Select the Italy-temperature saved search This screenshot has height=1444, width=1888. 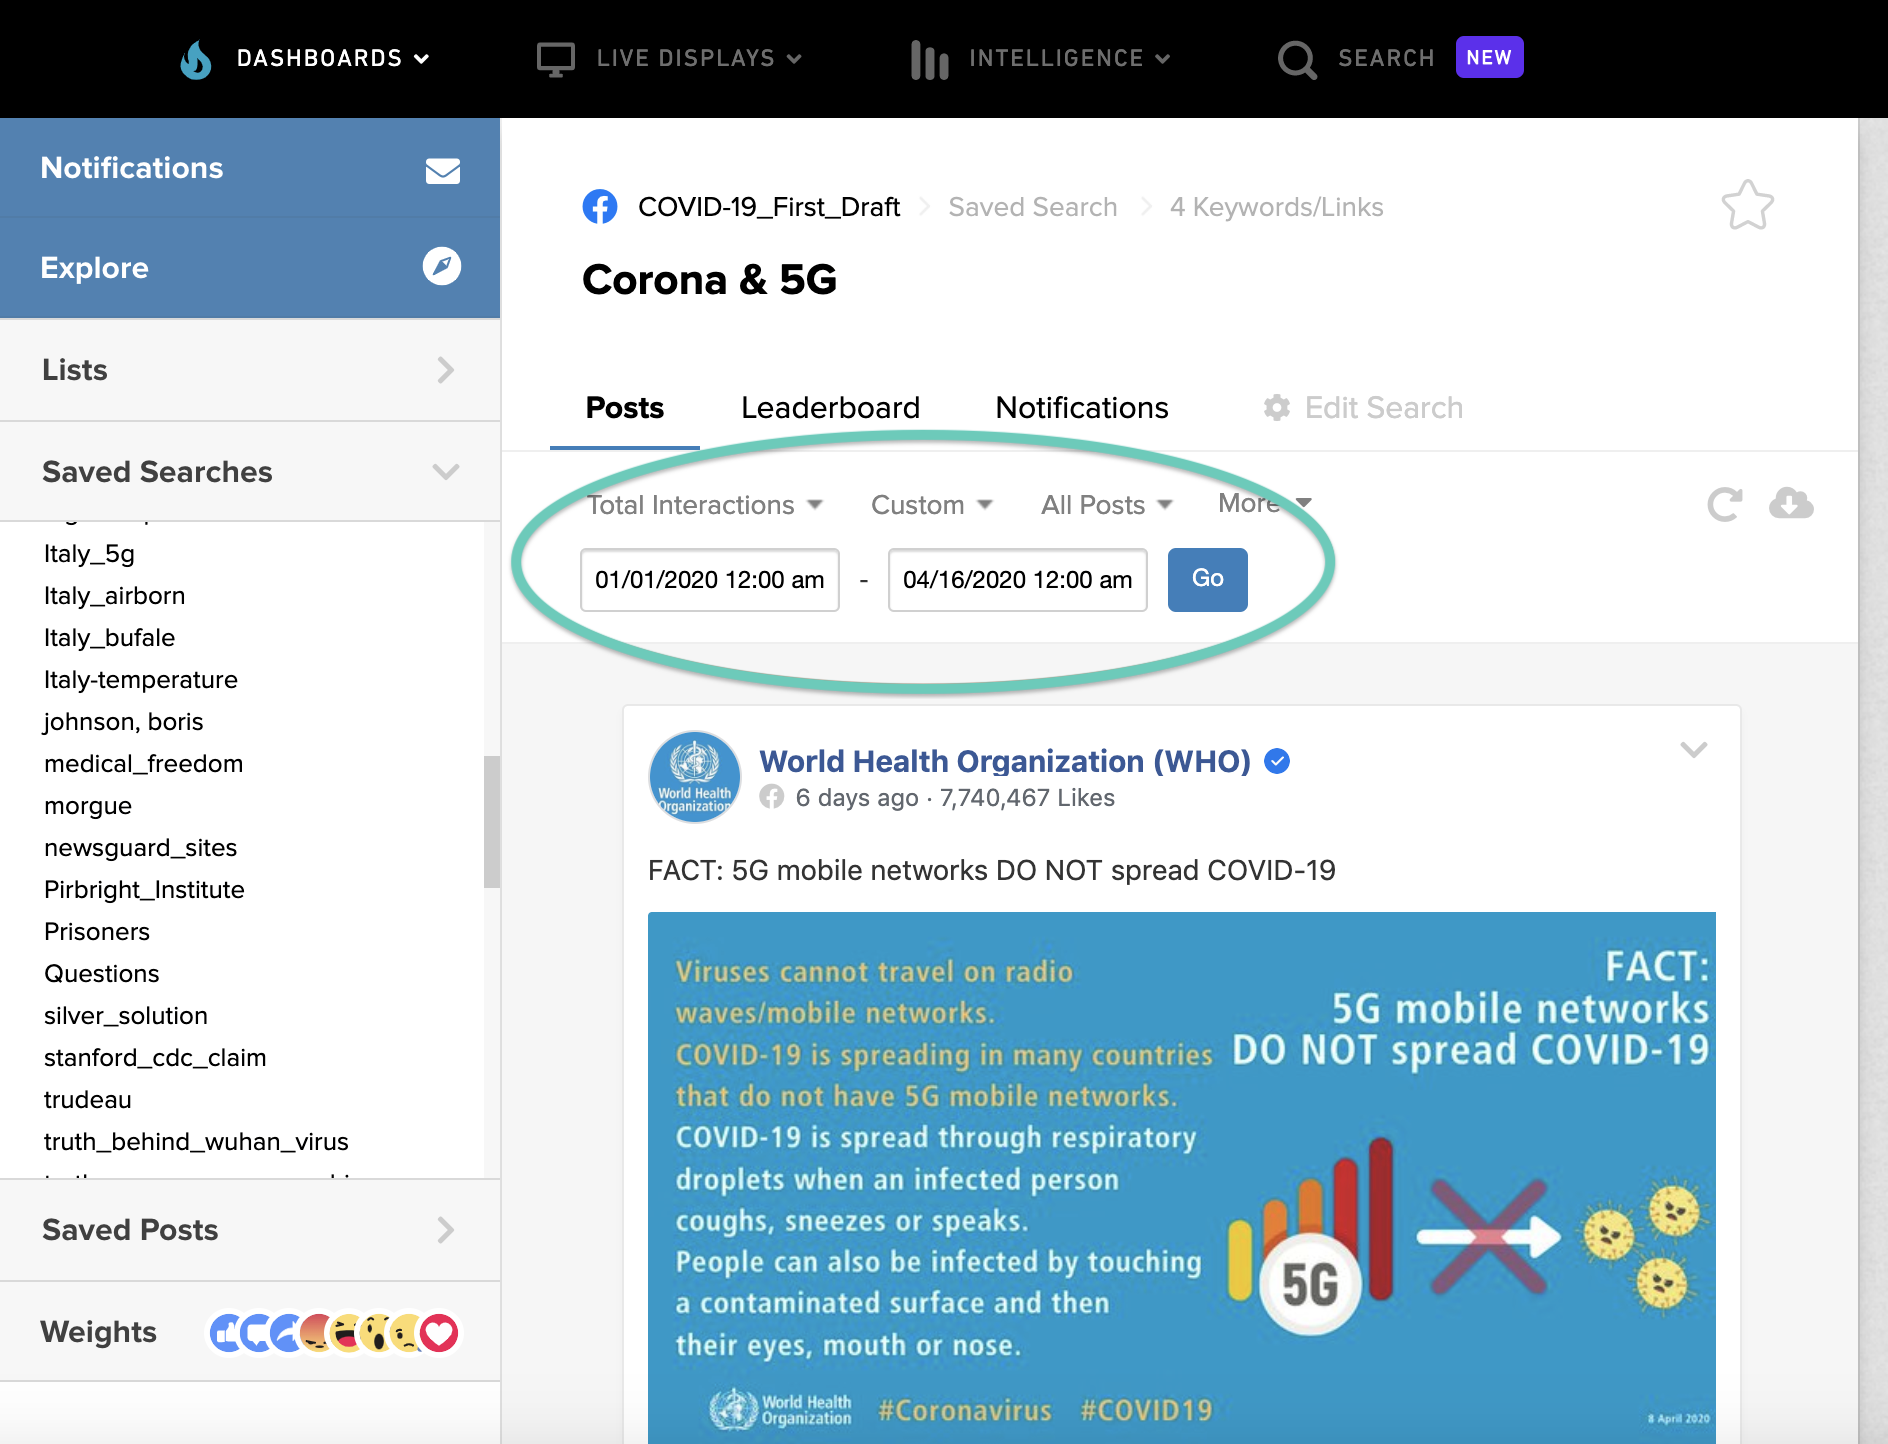[x=140, y=680]
